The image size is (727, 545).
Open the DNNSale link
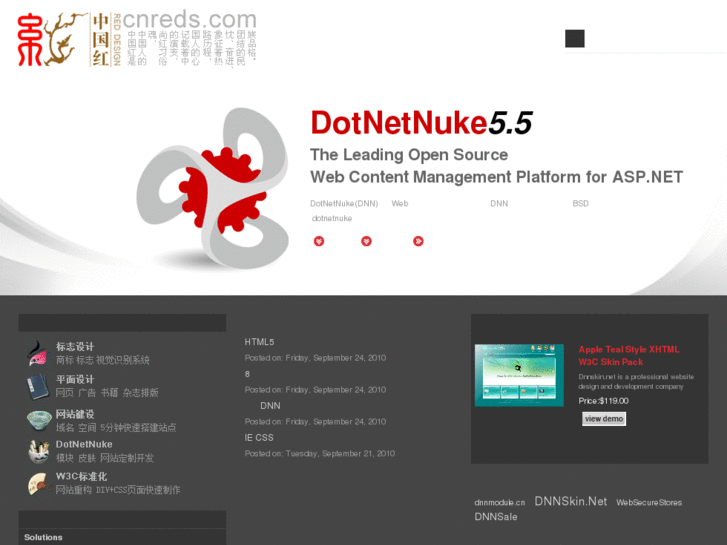(496, 517)
